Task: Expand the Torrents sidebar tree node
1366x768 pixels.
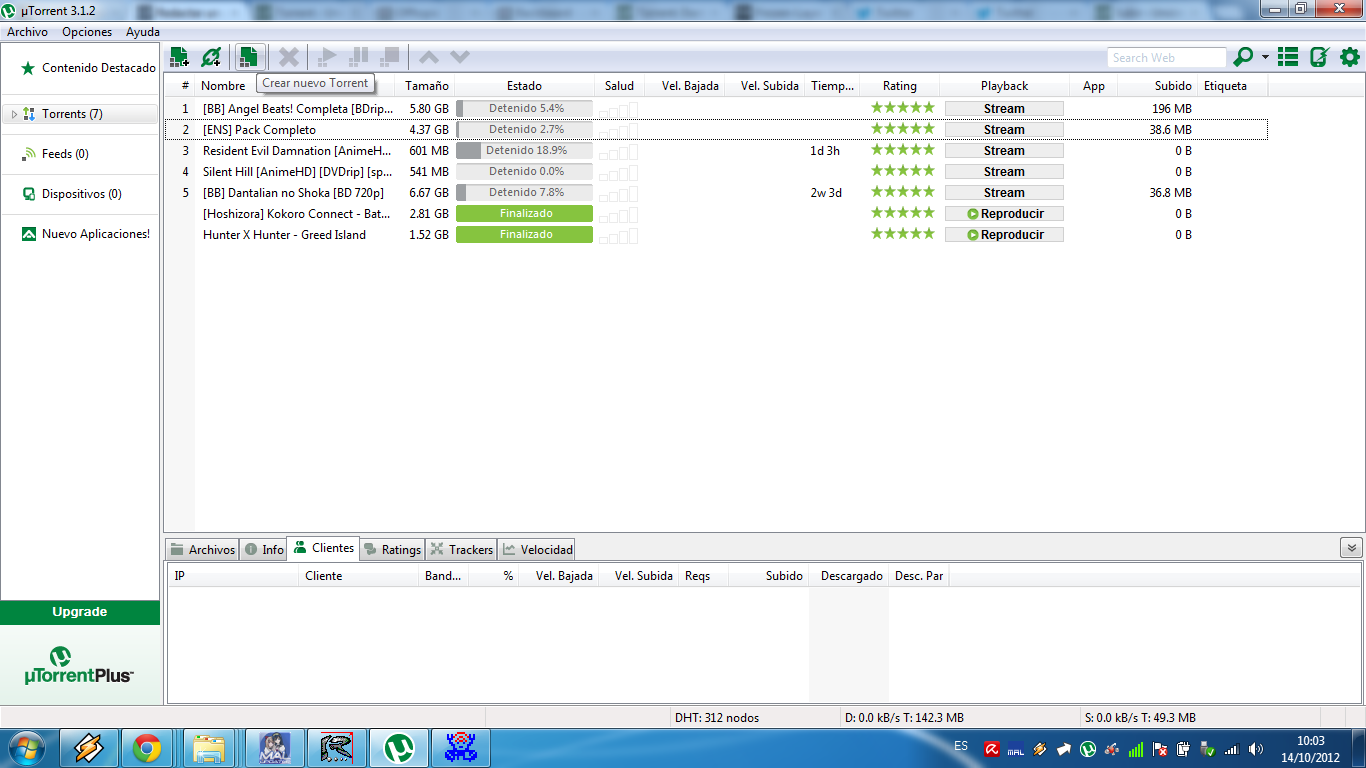Action: pyautogui.click(x=13, y=113)
